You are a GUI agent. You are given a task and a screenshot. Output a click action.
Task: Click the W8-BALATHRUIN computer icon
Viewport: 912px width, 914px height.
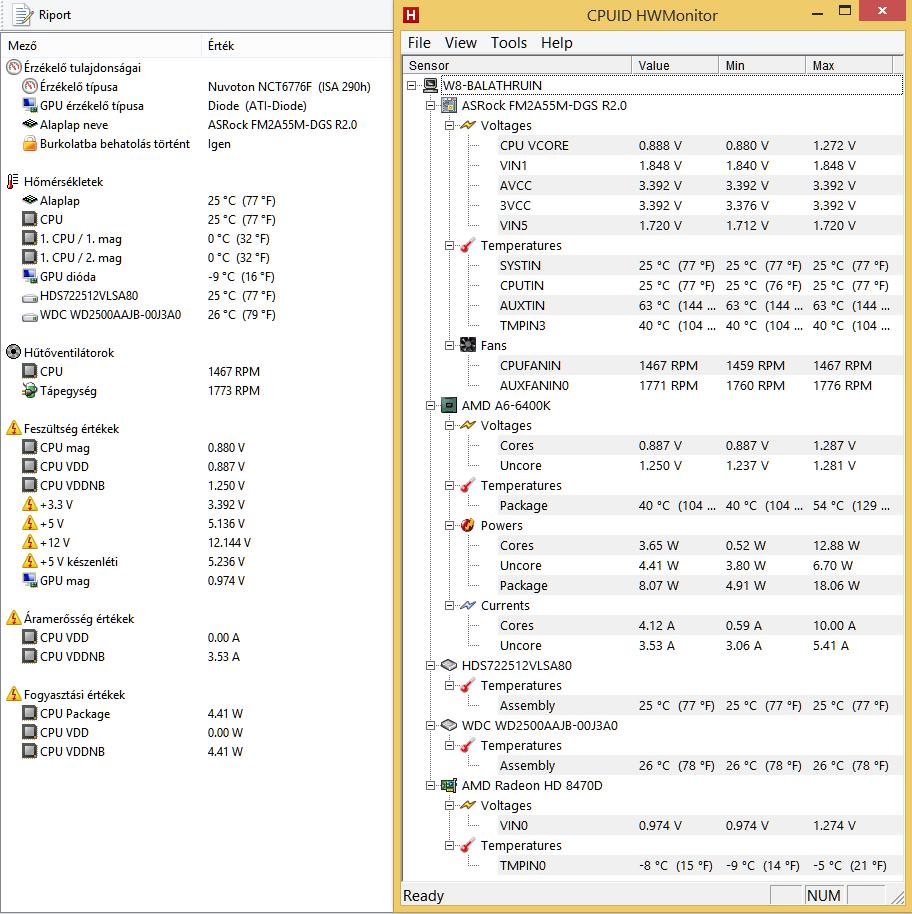coord(430,86)
